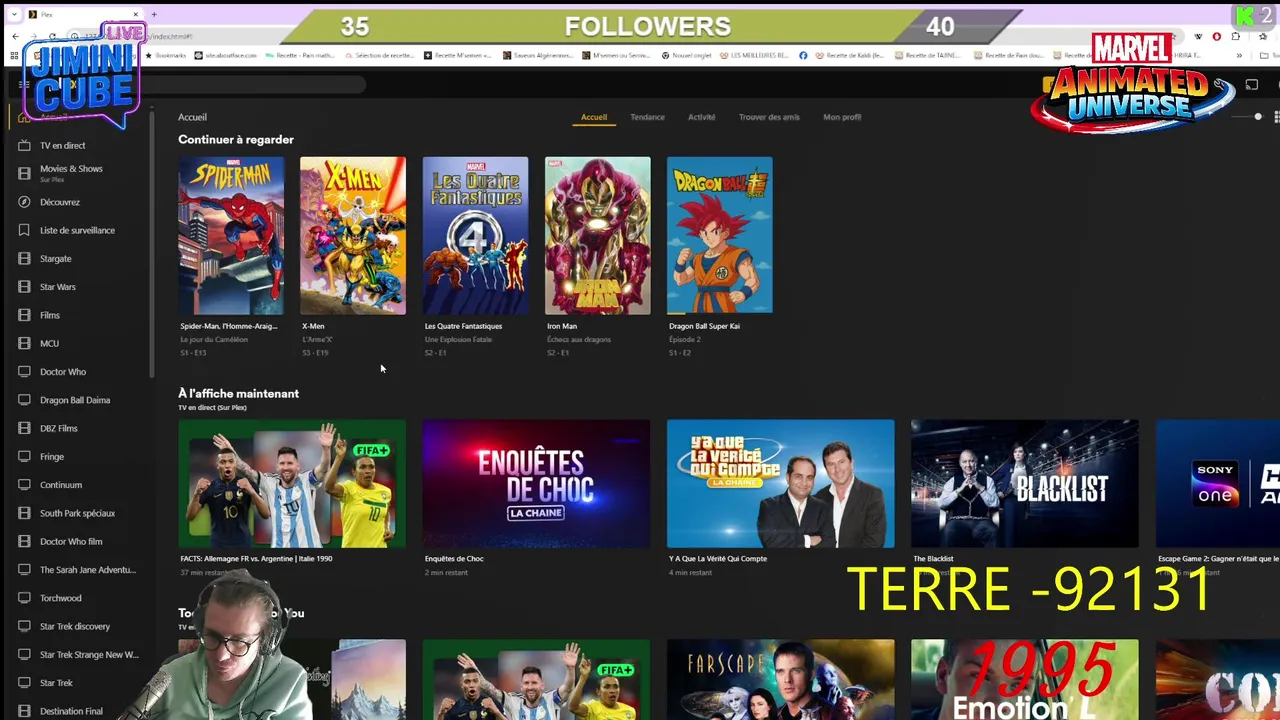The width and height of the screenshot is (1280, 720).
Task: Adjust the poster size slider
Action: (x=1258, y=117)
